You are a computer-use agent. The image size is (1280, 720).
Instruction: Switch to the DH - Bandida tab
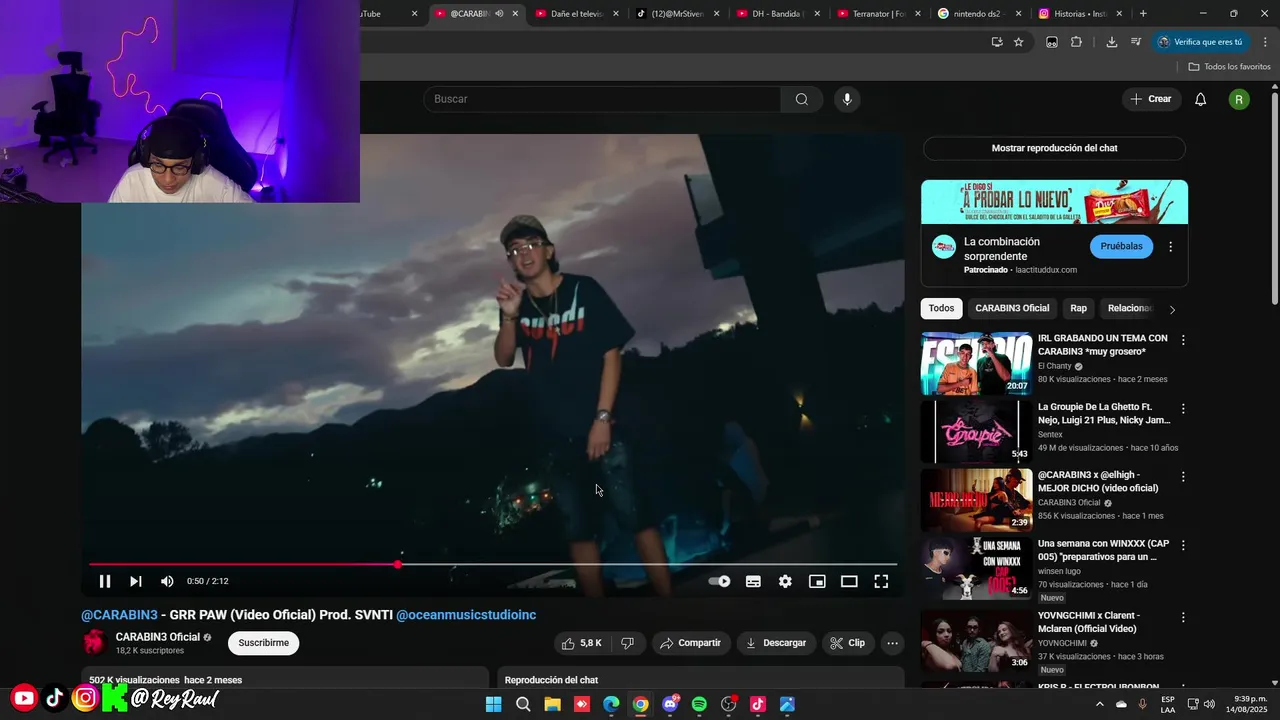point(778,14)
